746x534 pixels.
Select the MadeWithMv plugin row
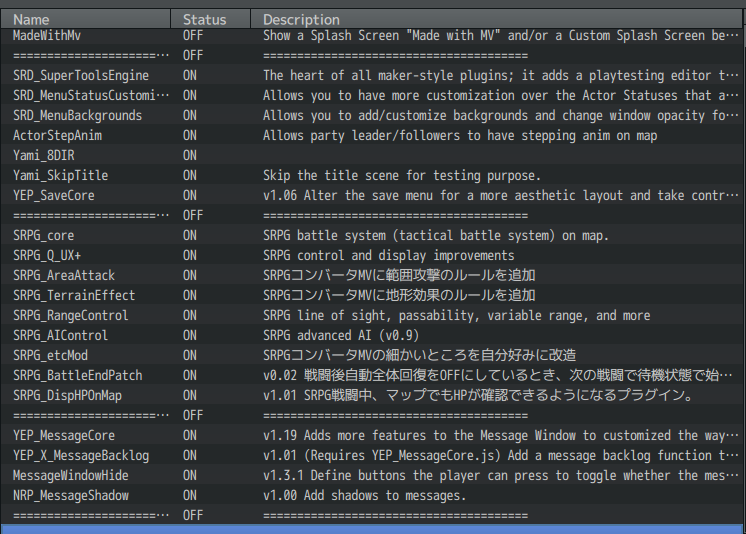pyautogui.click(x=372, y=36)
